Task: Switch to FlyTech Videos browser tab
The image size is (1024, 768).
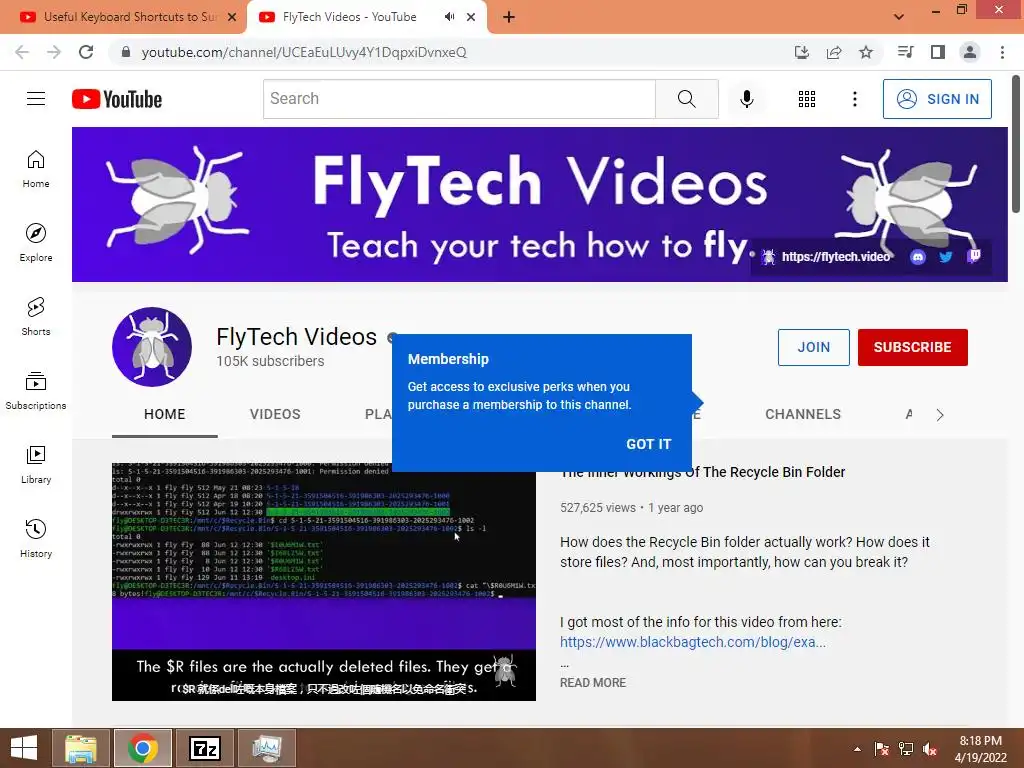Action: click(x=349, y=17)
